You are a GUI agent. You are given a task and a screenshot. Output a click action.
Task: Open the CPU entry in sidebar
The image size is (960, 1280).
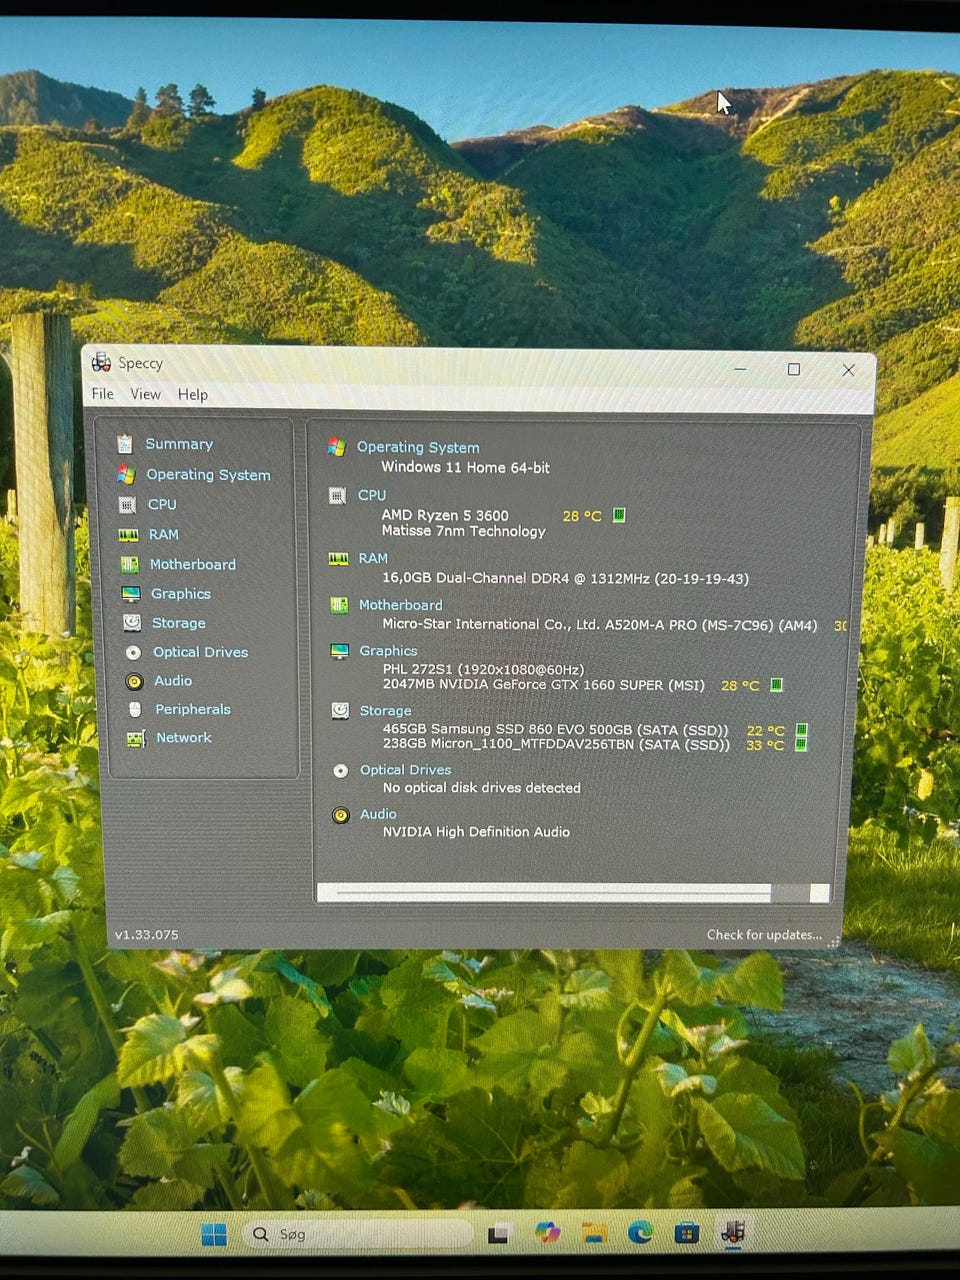(162, 504)
